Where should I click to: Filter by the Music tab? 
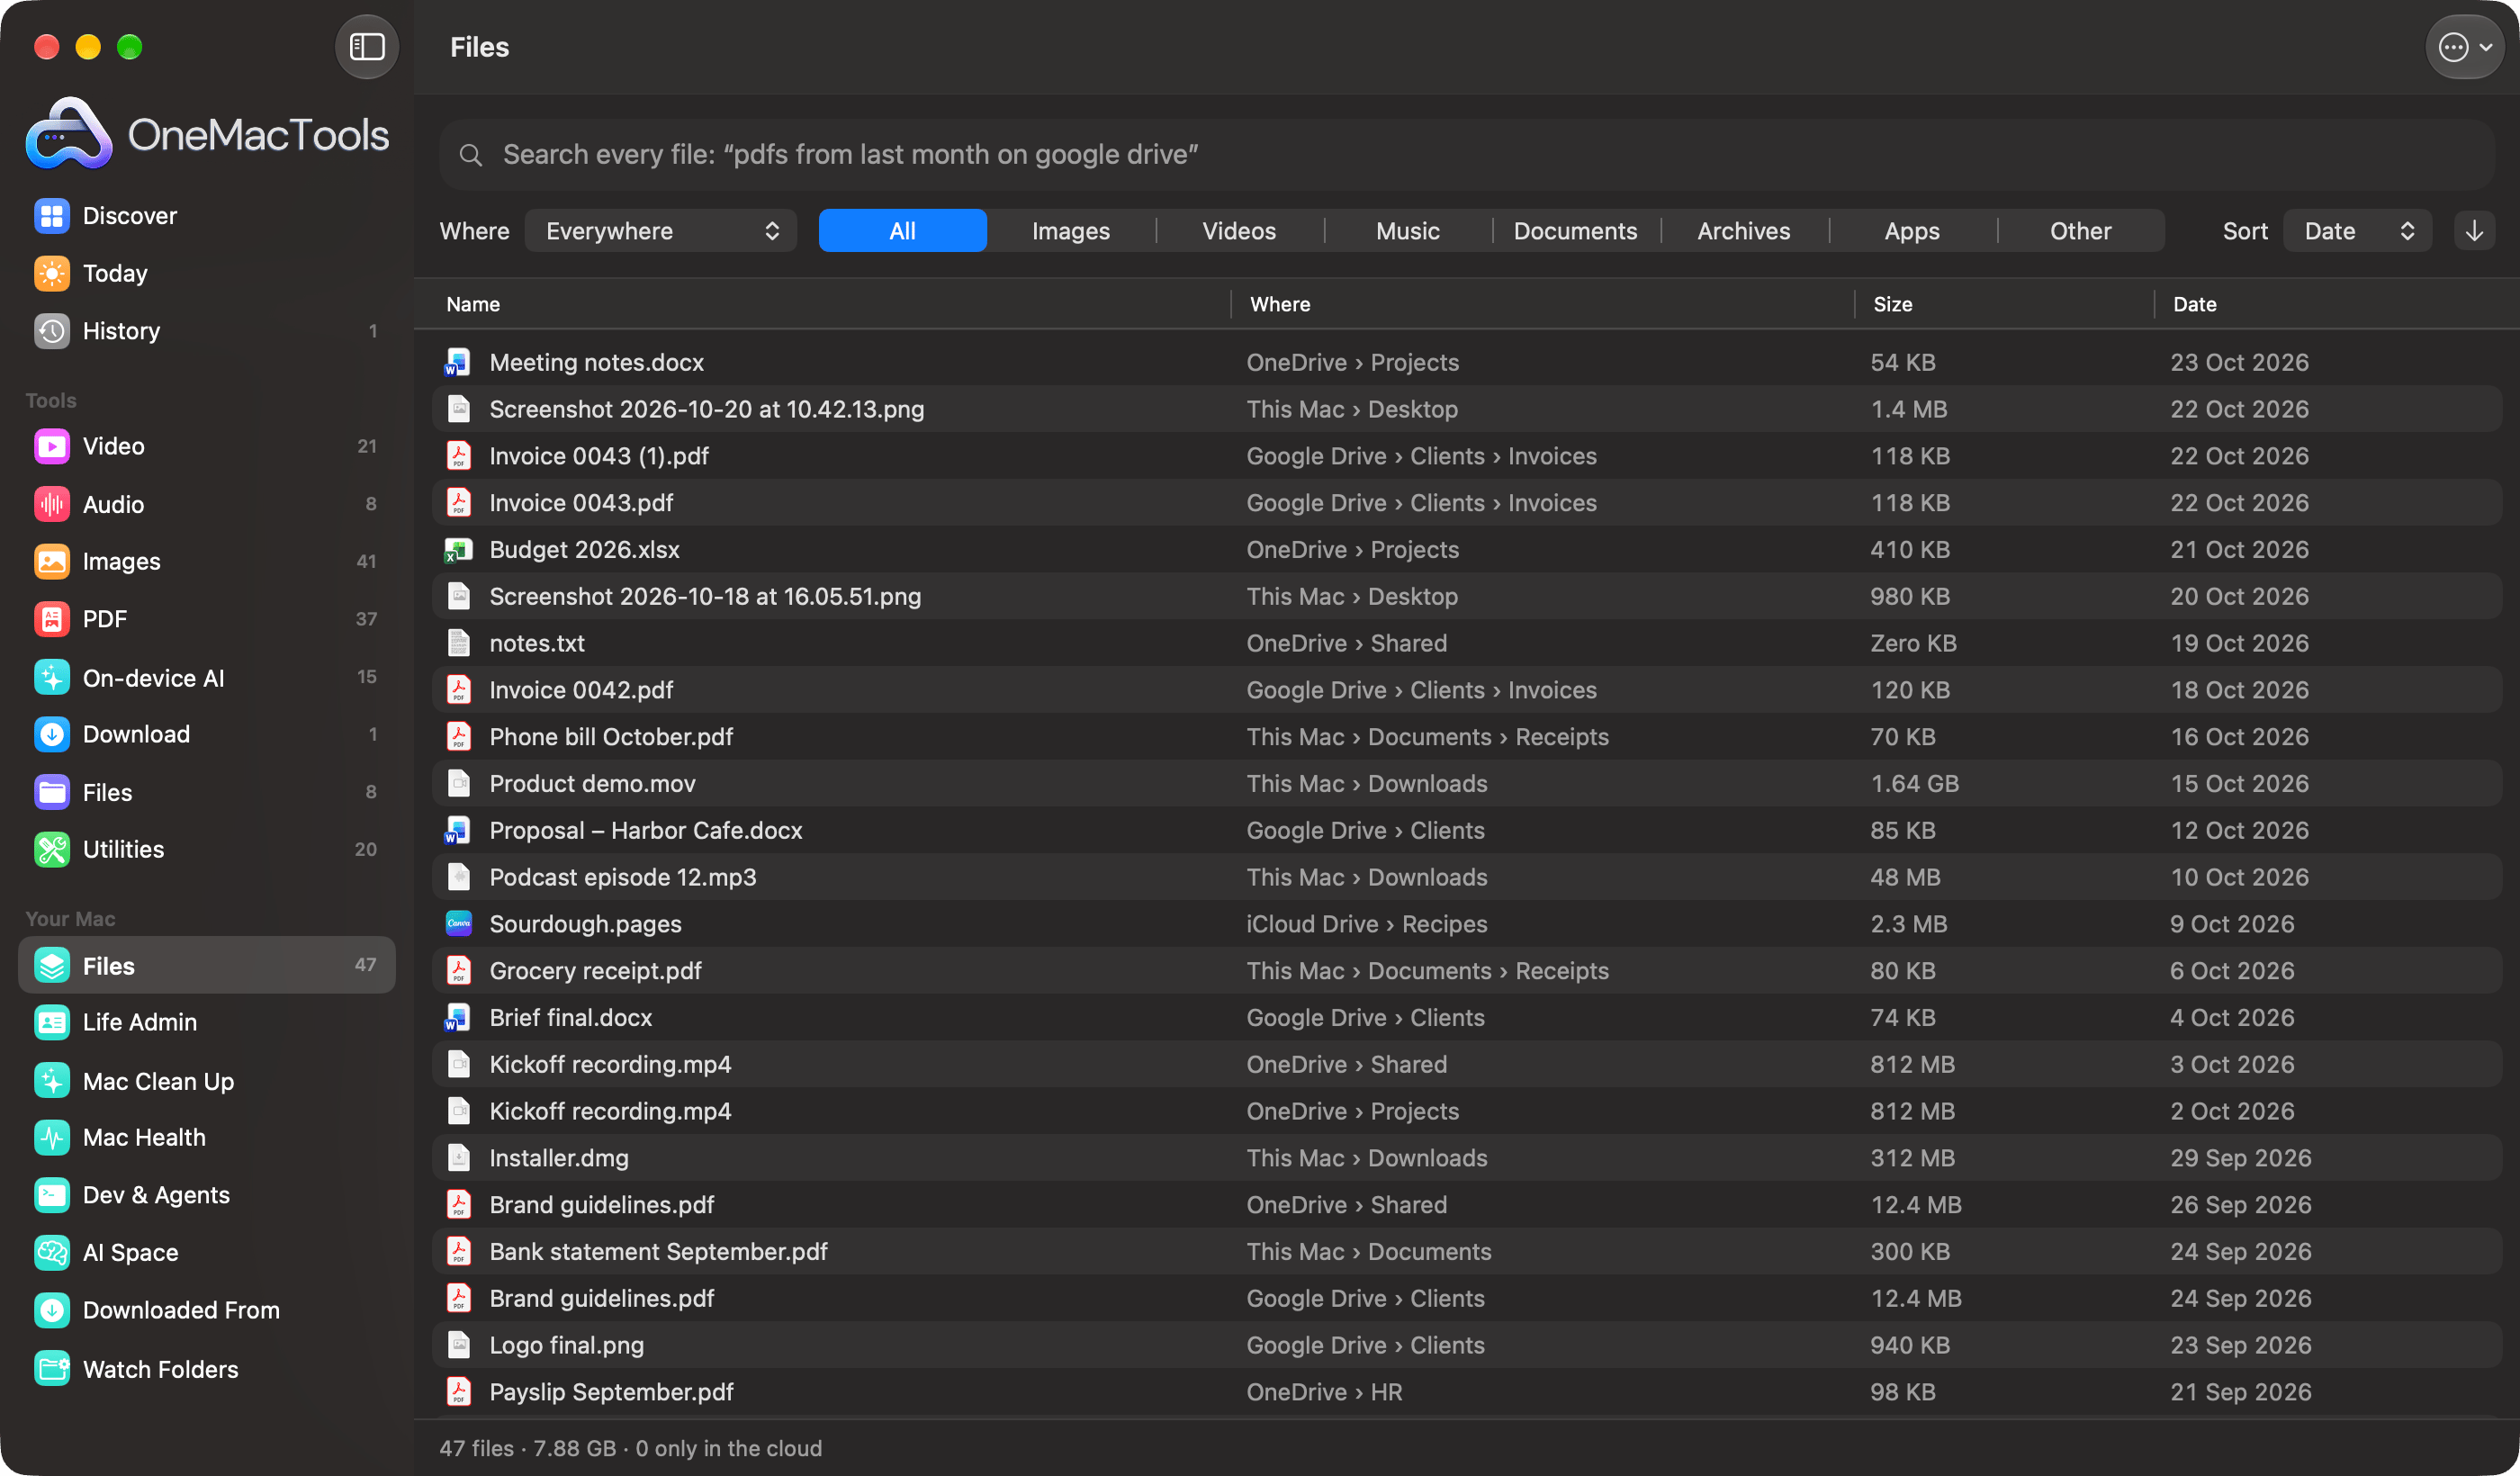pyautogui.click(x=1407, y=231)
